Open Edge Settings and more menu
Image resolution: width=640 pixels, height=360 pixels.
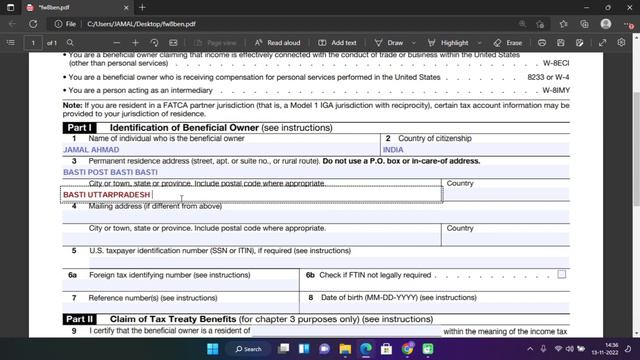(629, 24)
